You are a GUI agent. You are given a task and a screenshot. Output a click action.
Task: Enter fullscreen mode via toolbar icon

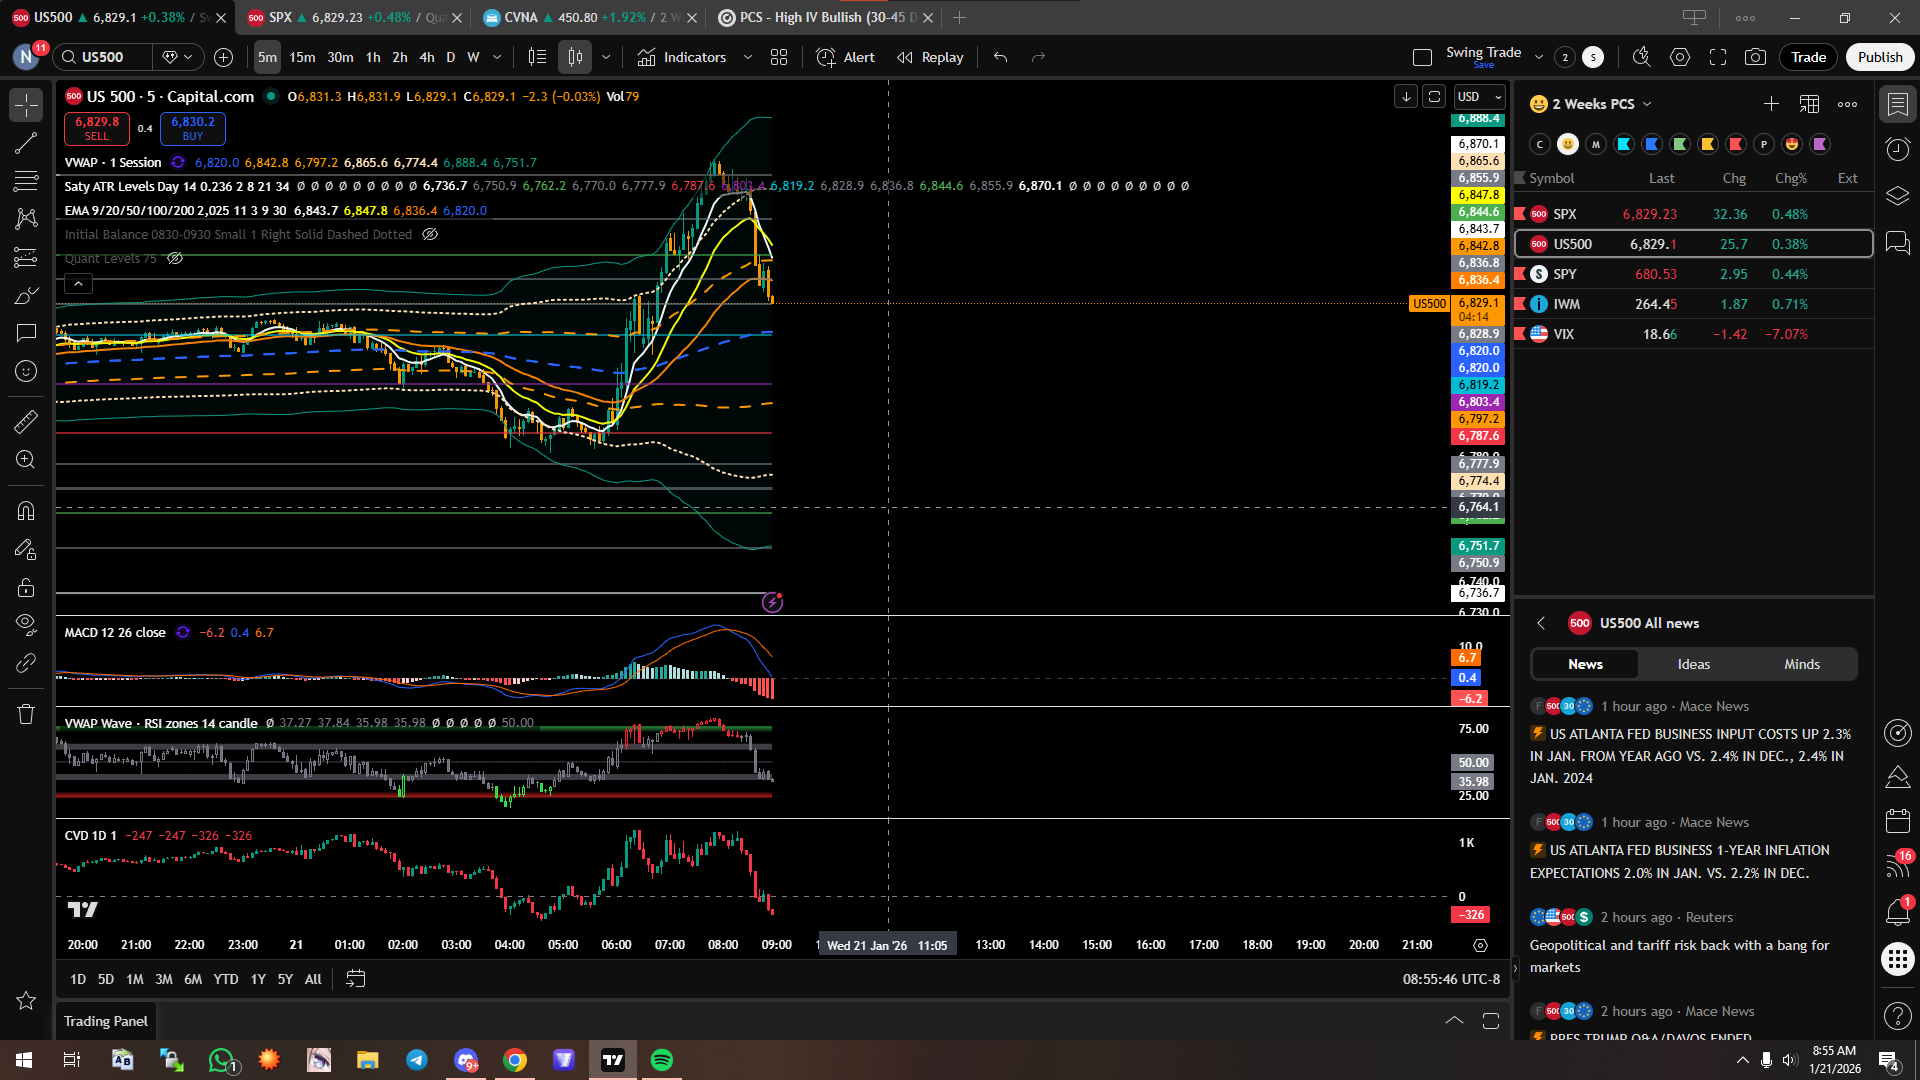click(x=1718, y=57)
